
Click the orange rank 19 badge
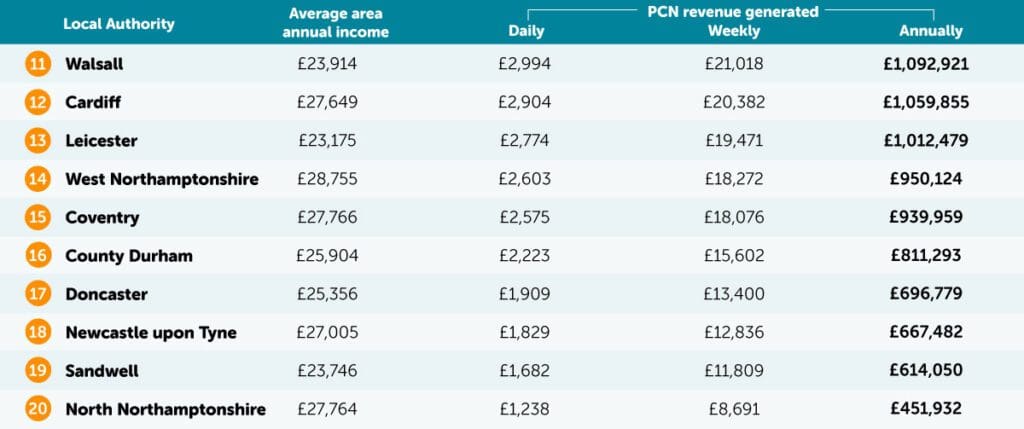37,370
